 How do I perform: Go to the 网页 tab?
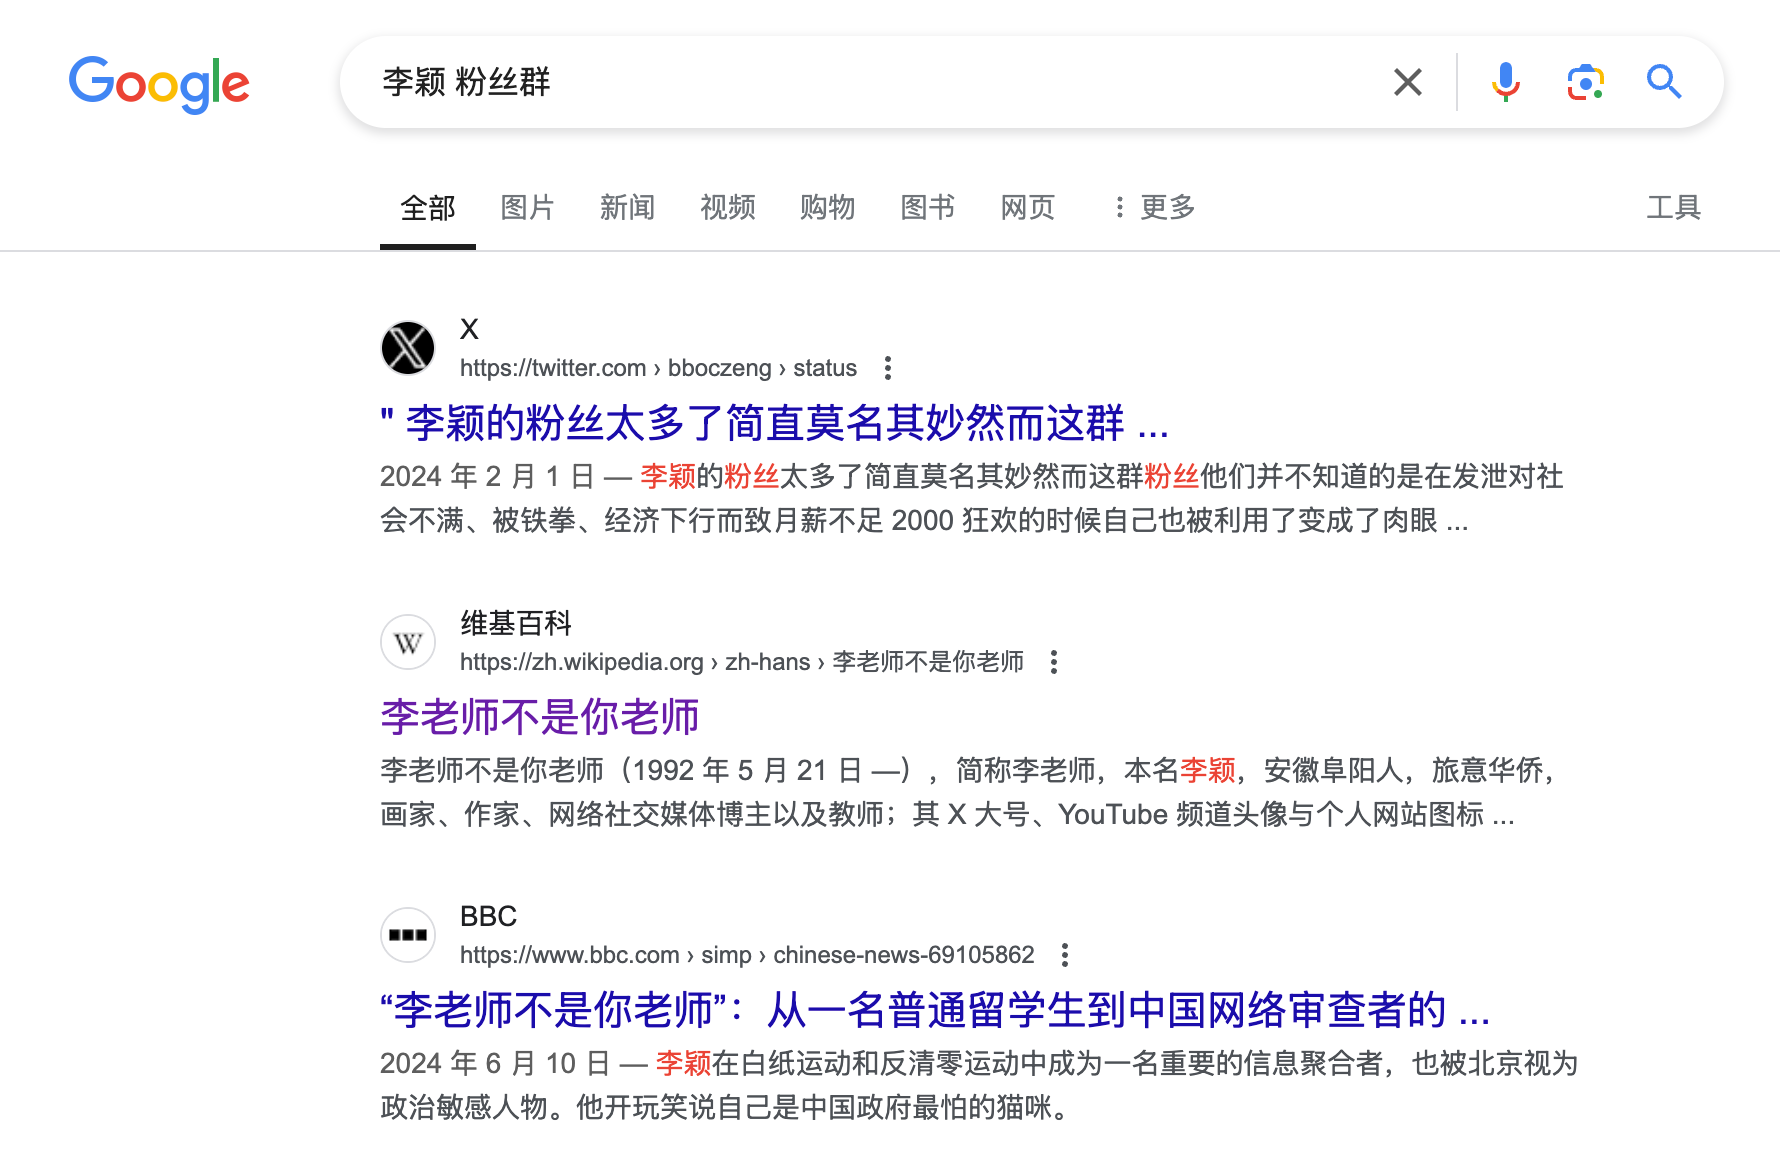click(1027, 208)
